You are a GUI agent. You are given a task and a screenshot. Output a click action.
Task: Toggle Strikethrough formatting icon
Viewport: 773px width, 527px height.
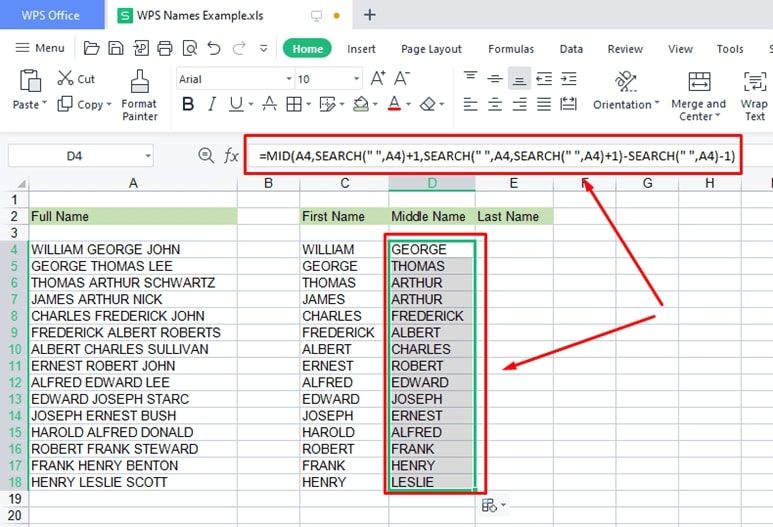click(x=269, y=104)
